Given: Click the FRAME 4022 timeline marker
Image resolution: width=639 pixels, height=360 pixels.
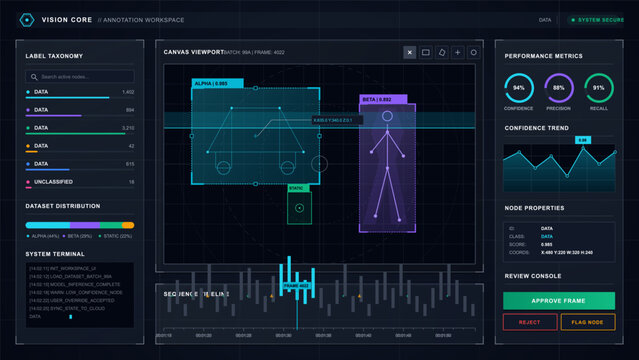Looking at the screenshot, I should click(297, 285).
